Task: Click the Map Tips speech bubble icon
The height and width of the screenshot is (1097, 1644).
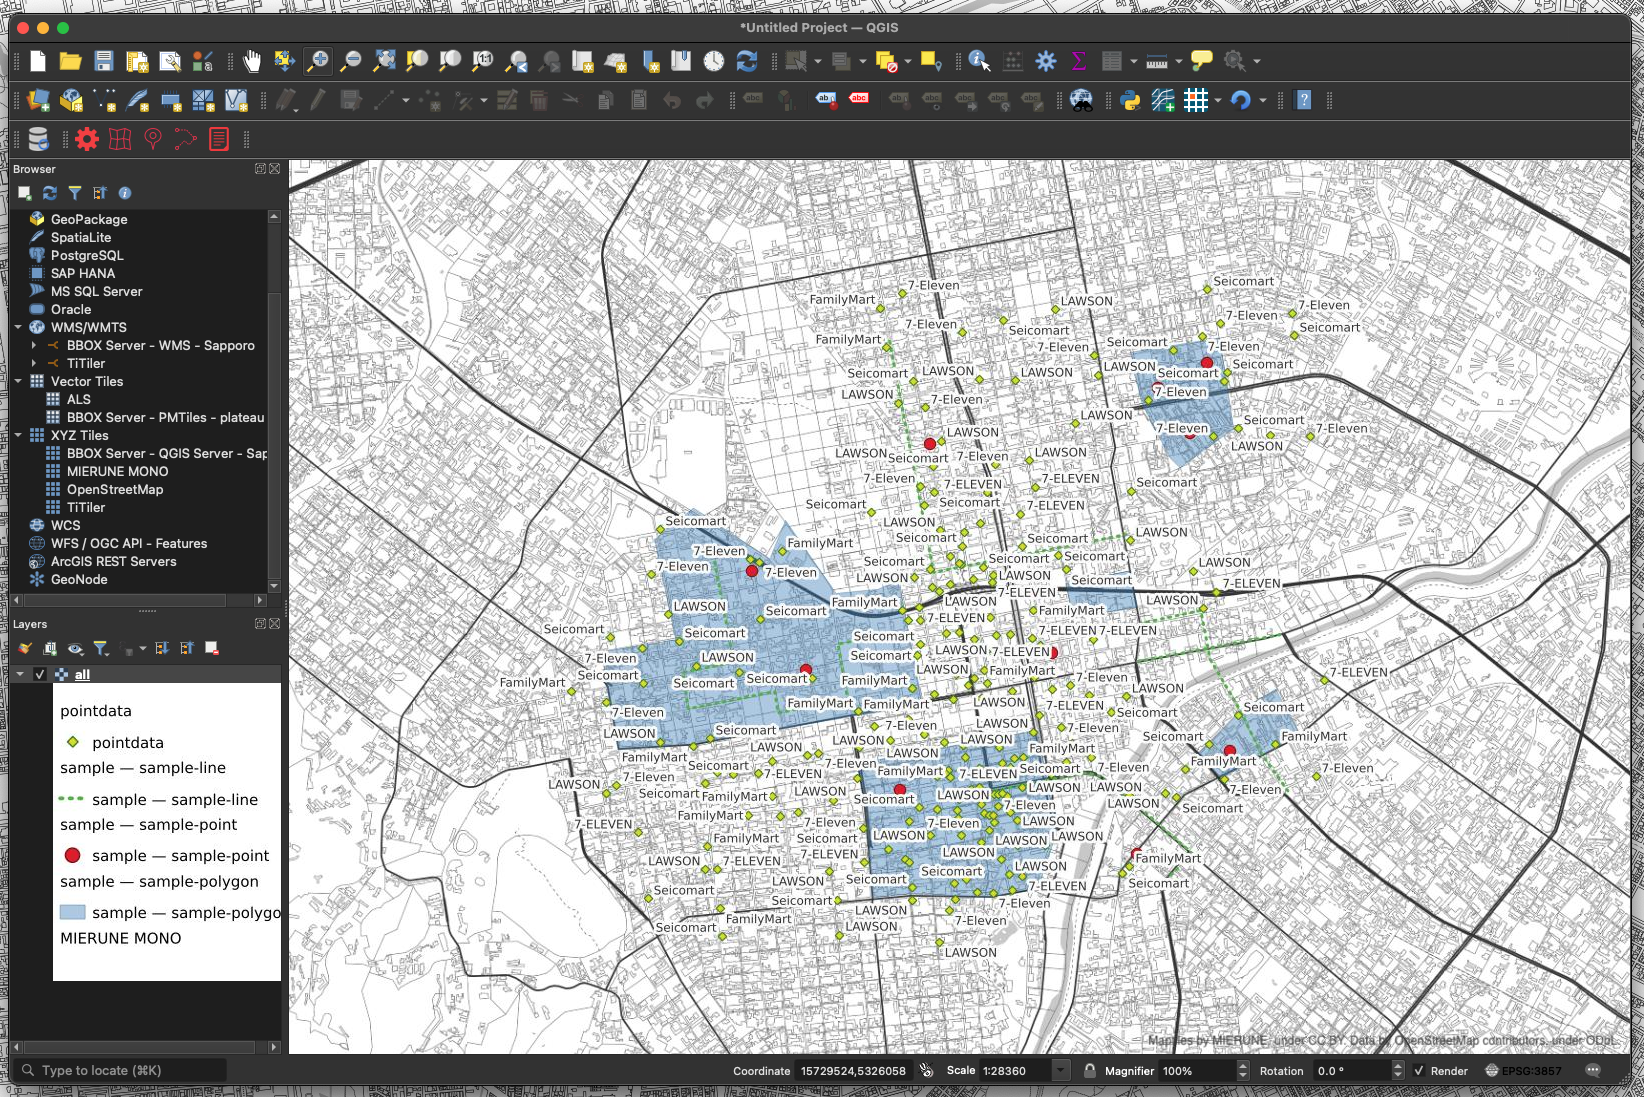Action: click(x=1202, y=62)
